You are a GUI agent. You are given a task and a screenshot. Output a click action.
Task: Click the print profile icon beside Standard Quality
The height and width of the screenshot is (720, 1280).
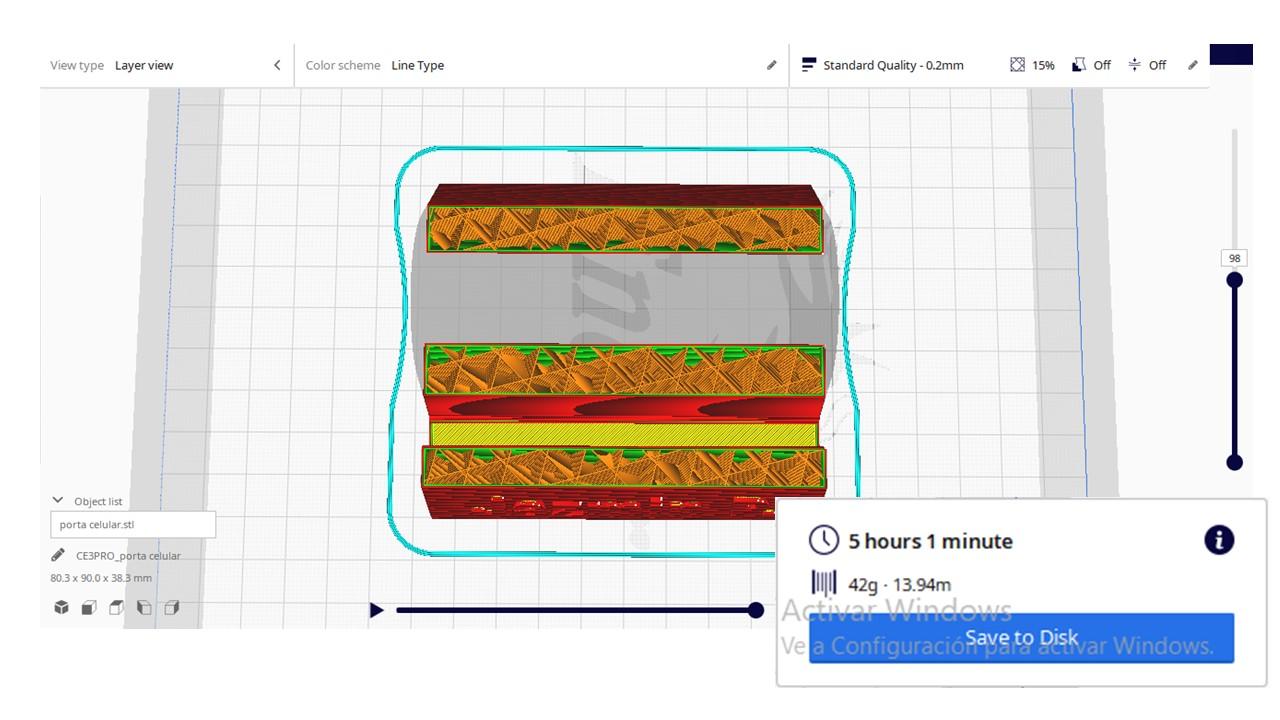tap(809, 65)
